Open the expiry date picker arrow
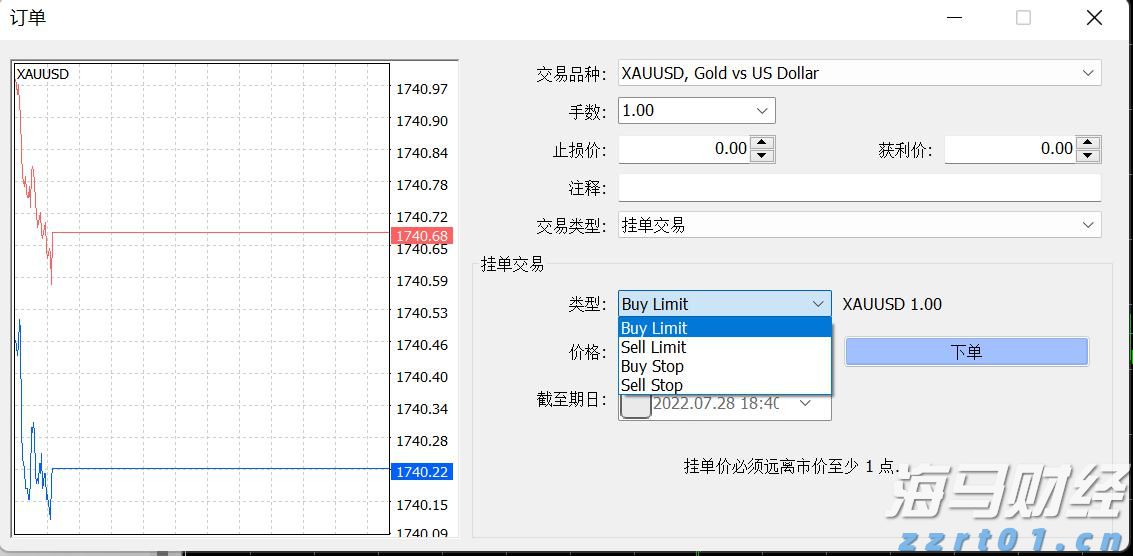Screen dimensions: 1133x556 [805, 404]
